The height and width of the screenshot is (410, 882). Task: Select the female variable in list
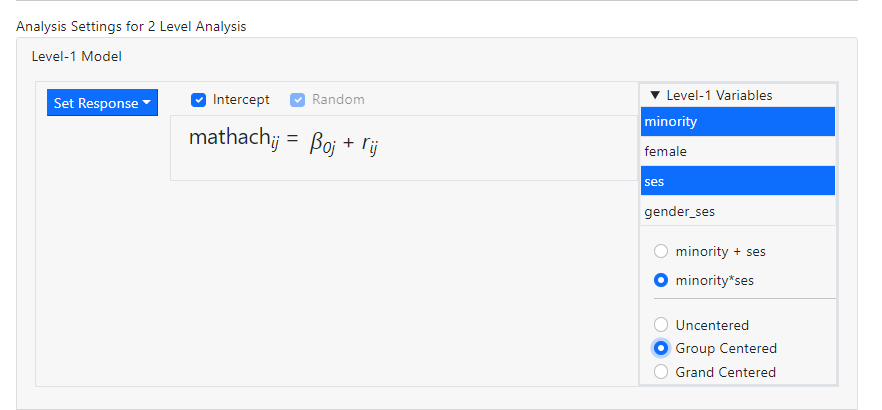738,152
